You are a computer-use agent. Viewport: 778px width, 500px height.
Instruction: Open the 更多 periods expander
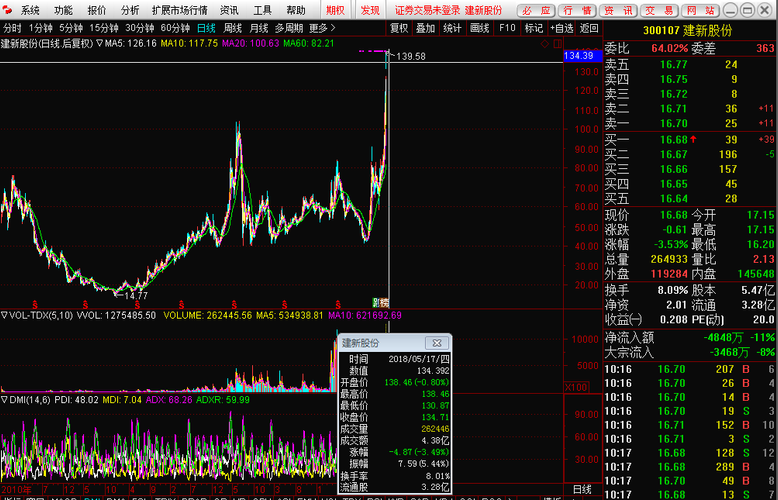click(x=322, y=28)
